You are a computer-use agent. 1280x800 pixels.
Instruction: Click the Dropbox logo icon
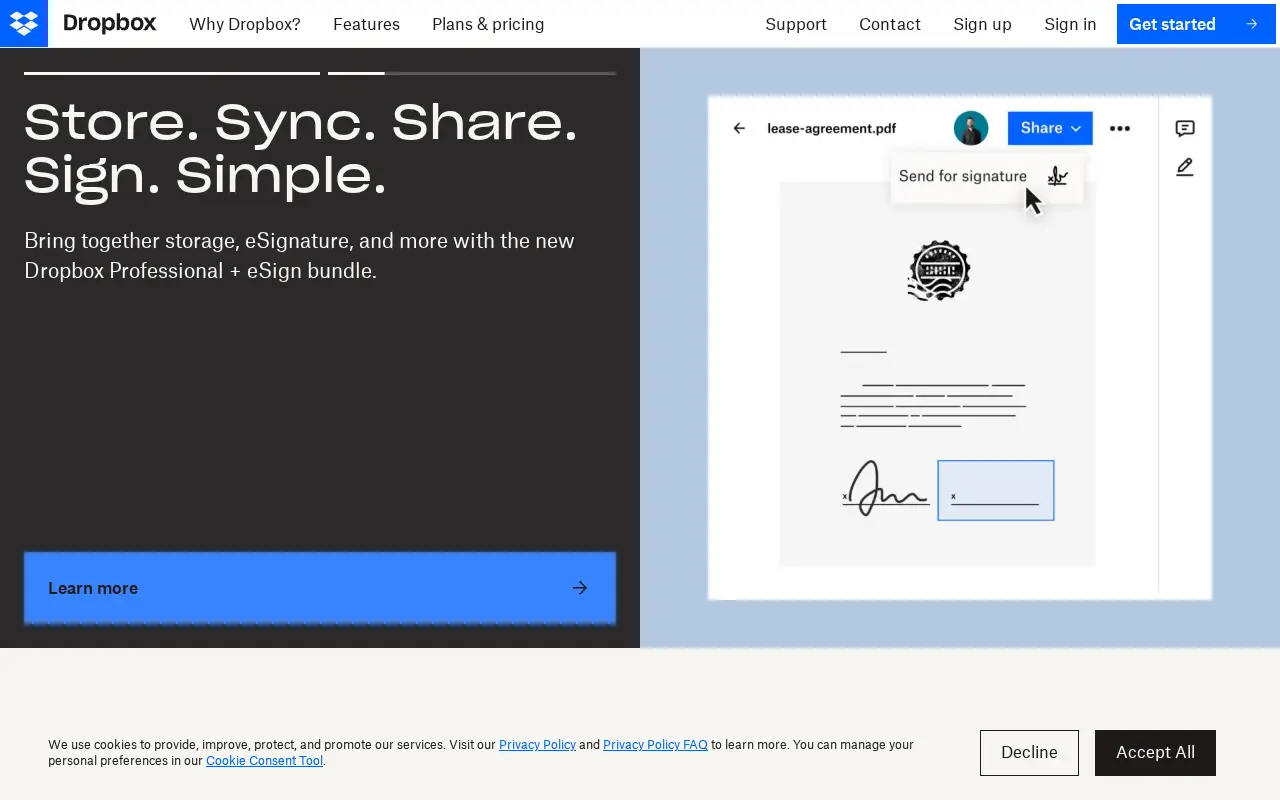tap(24, 23)
